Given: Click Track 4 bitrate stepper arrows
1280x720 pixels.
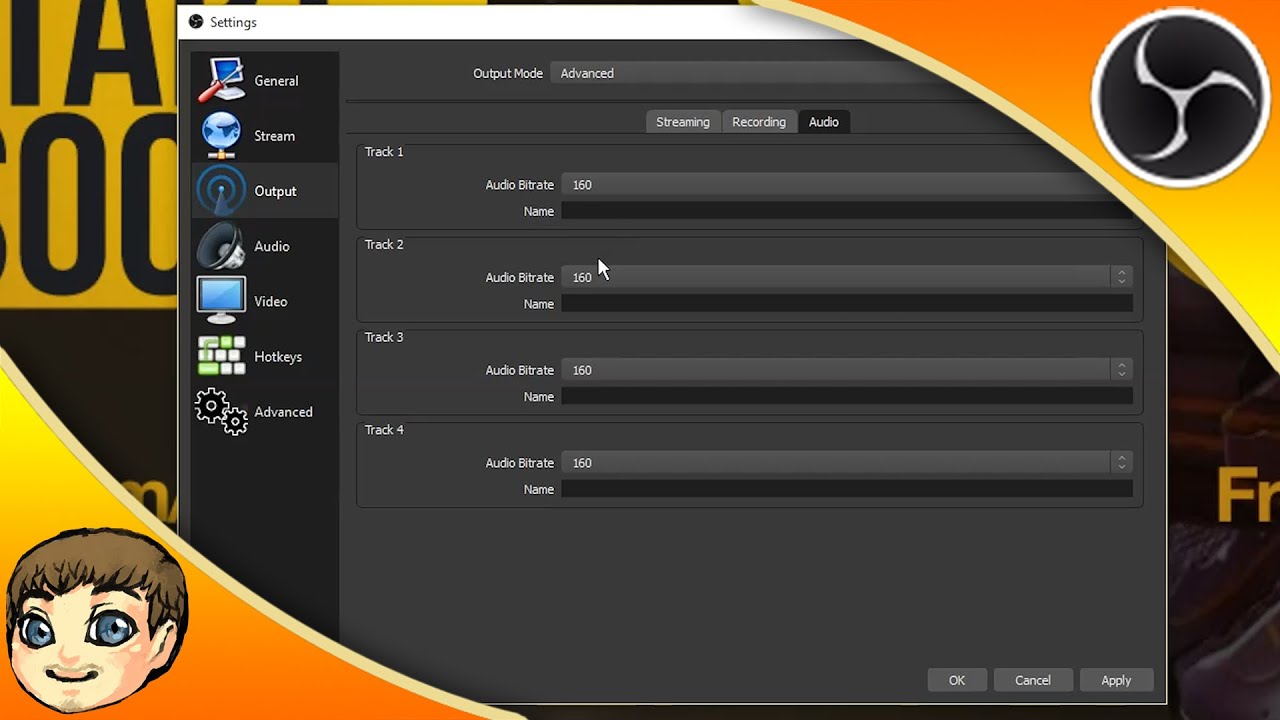Looking at the screenshot, I should [1121, 463].
